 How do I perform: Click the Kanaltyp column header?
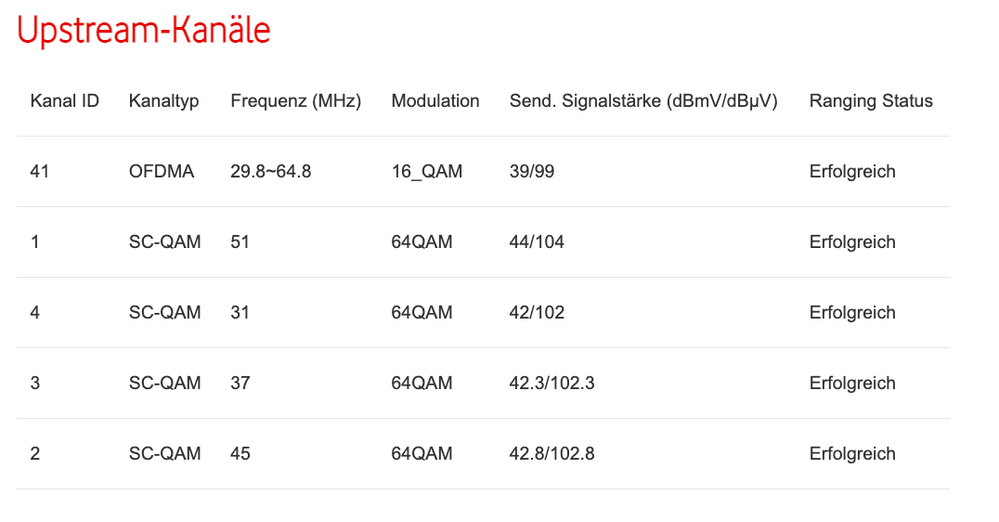[164, 101]
